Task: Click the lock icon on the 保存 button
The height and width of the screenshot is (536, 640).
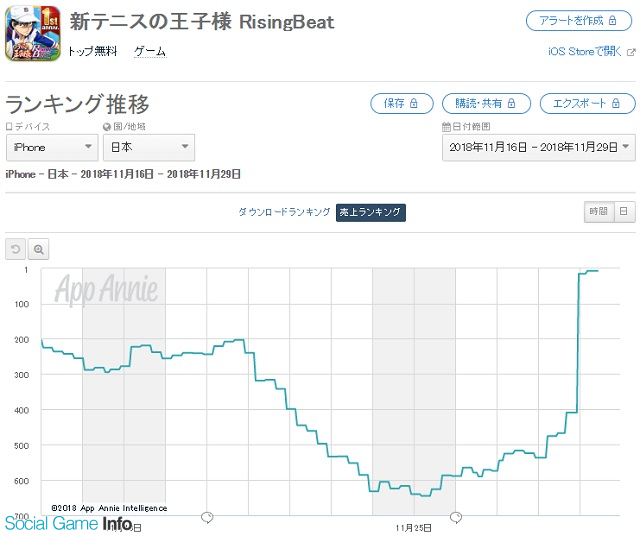Action: (413, 103)
